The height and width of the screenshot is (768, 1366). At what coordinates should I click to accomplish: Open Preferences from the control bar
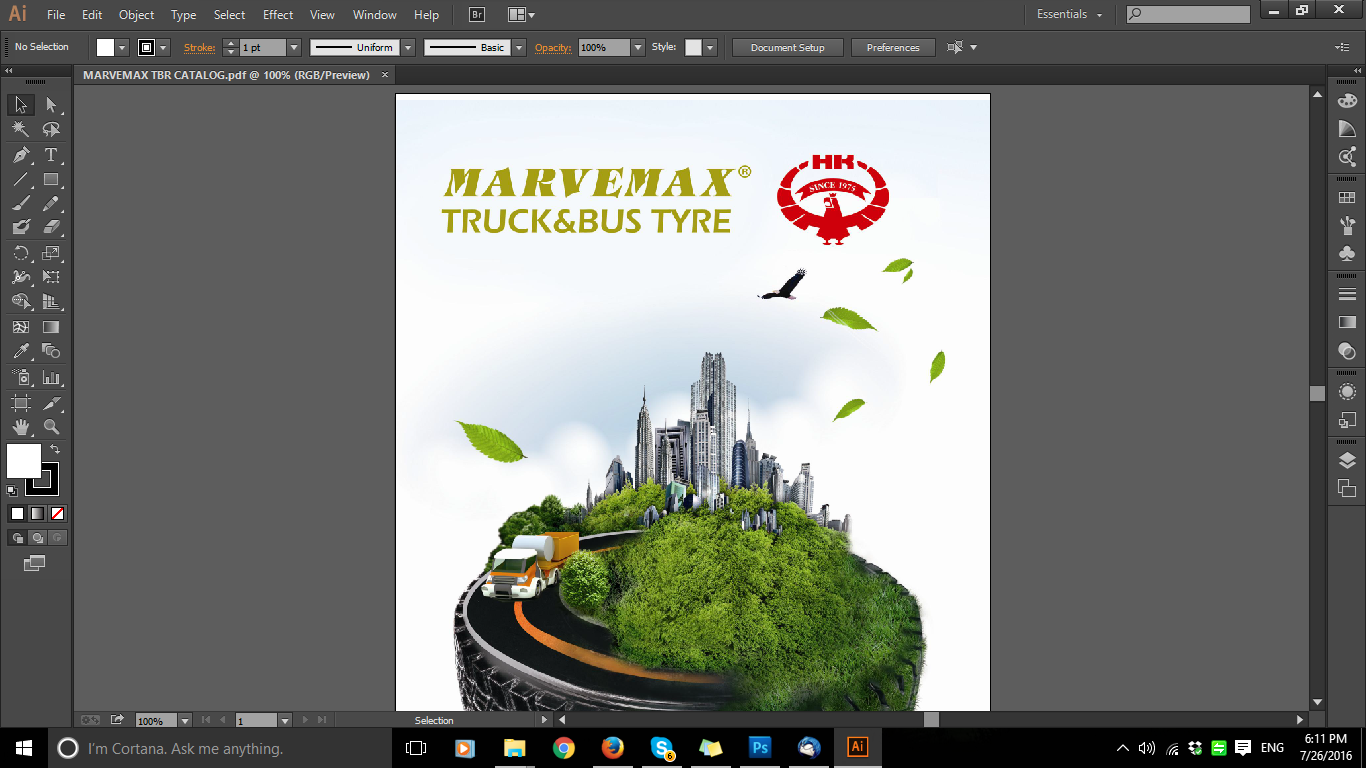click(x=892, y=46)
